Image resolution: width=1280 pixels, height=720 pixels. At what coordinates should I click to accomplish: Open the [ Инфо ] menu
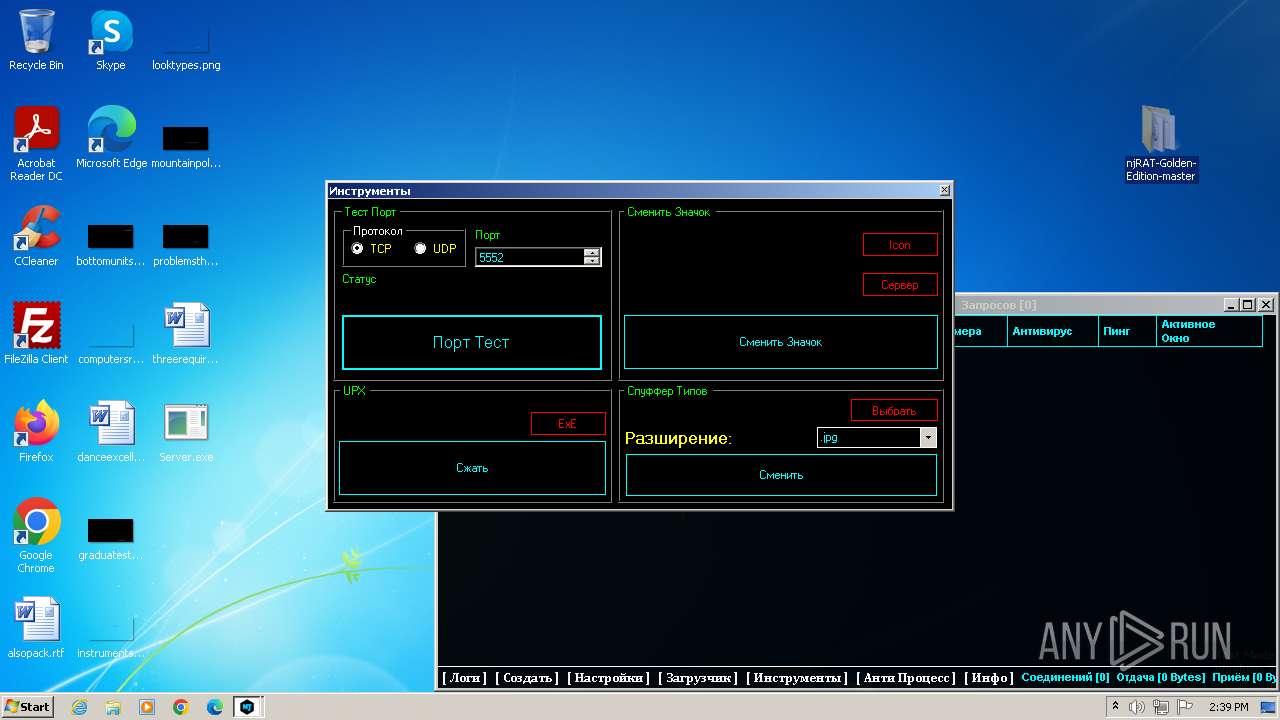[x=988, y=677]
